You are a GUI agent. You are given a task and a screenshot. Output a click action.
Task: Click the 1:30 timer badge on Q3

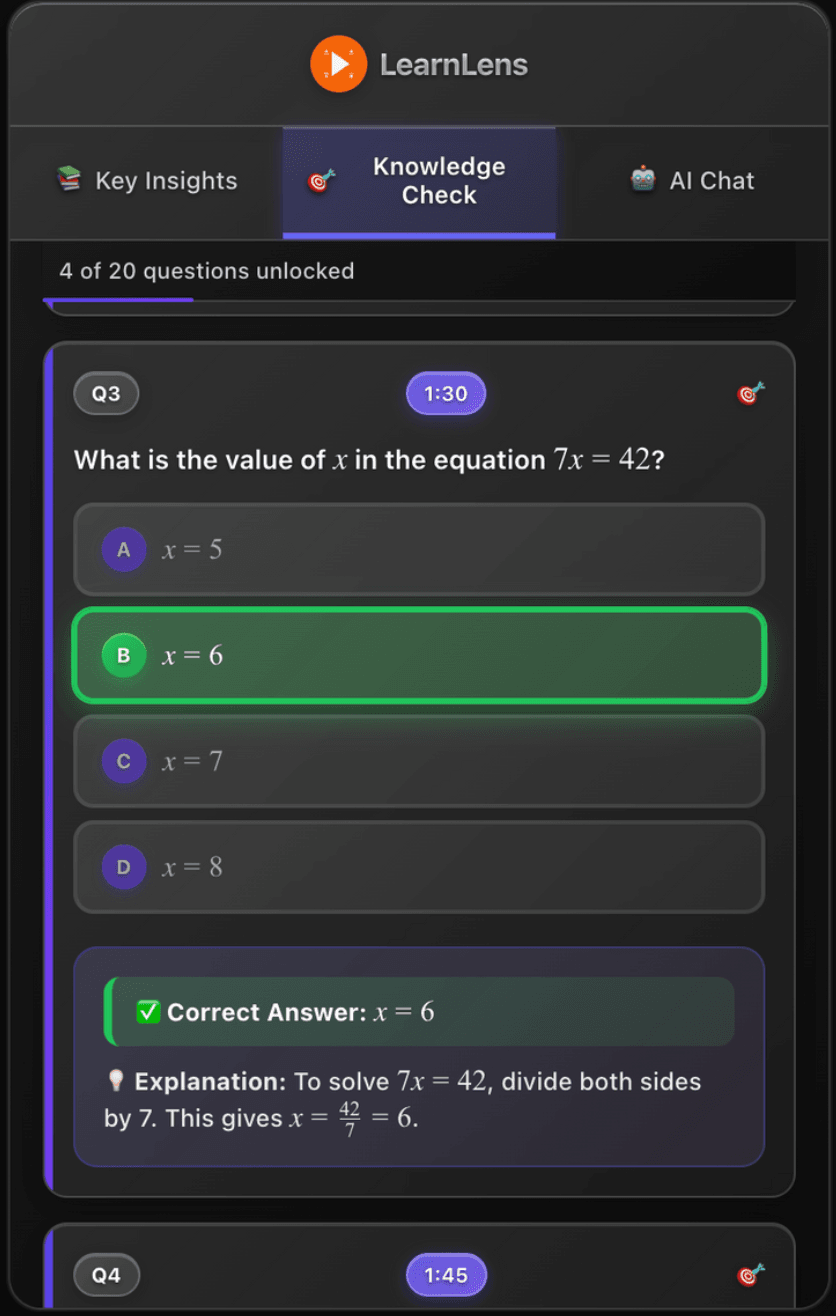[x=444, y=393]
